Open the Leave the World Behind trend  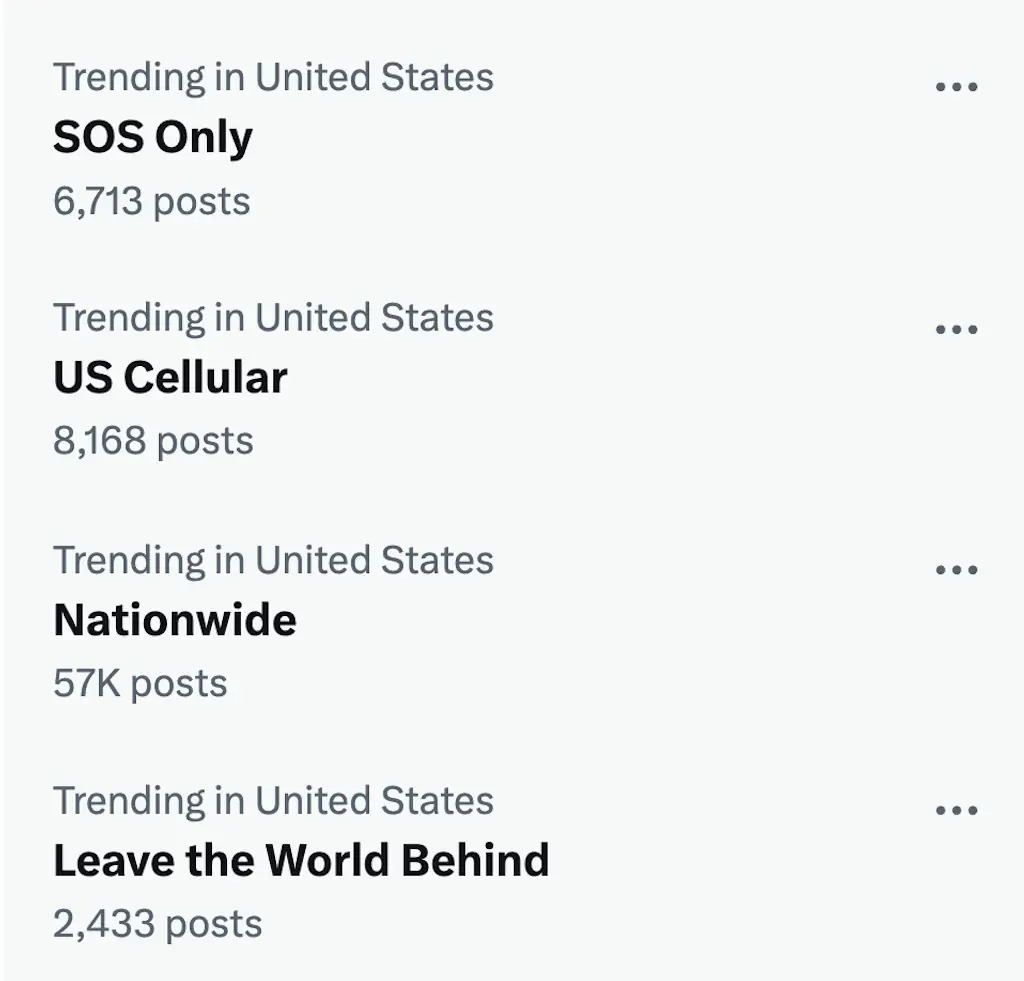(301, 861)
